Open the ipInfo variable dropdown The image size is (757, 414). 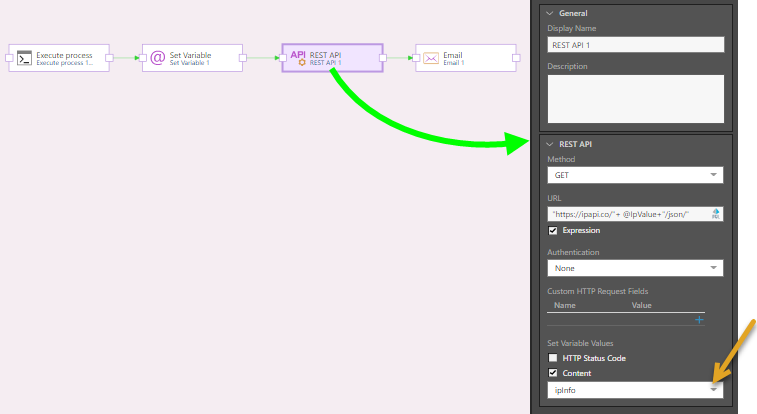pyautogui.click(x=635, y=390)
